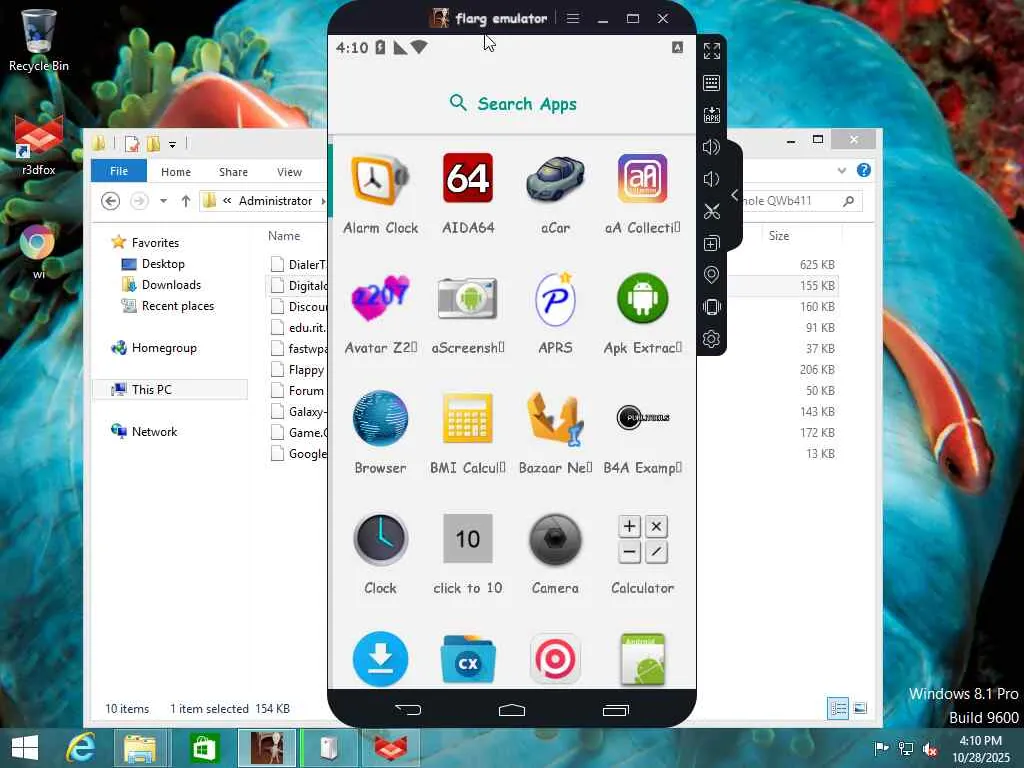This screenshot has width=1024, height=768.
Task: Switch Explorer to large icons view
Action: [861, 708]
